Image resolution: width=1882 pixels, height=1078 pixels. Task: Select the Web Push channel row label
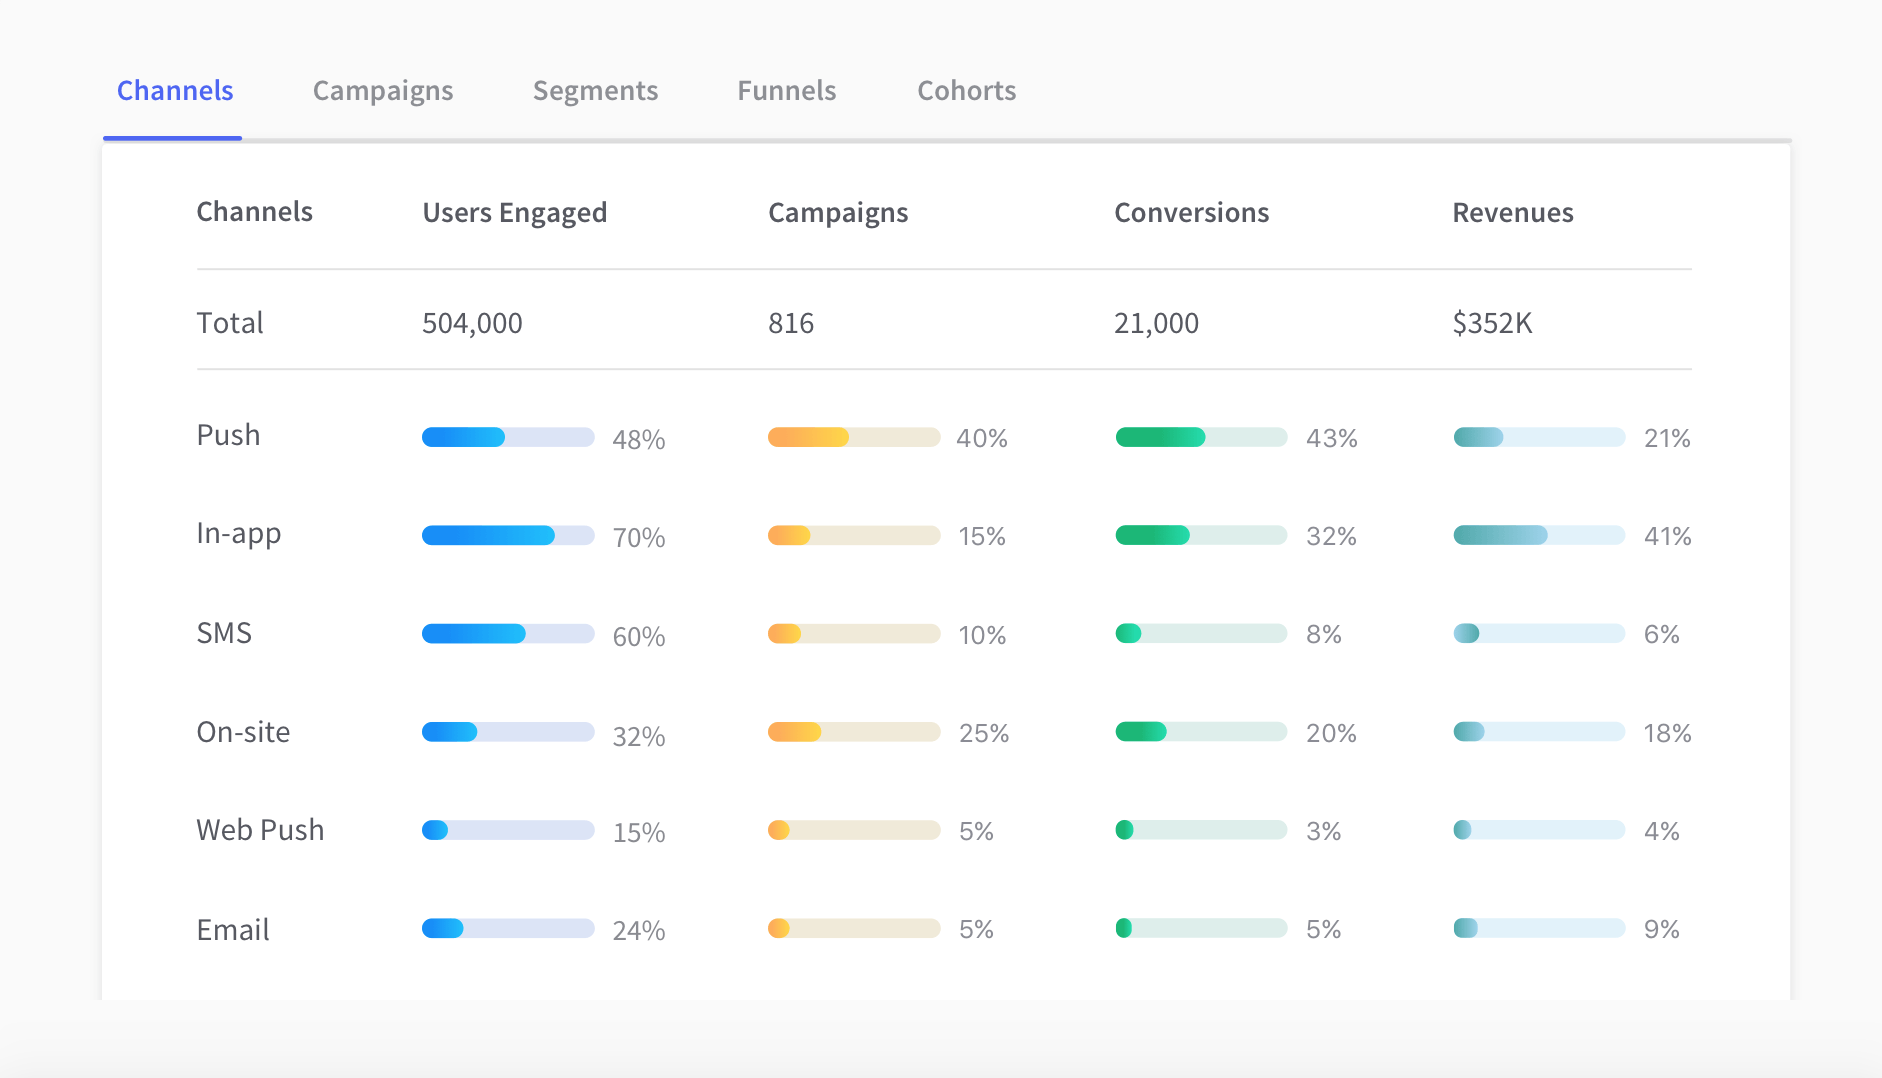tap(260, 830)
